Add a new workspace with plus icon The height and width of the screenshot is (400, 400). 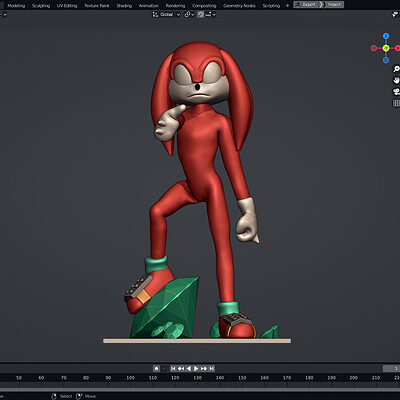[288, 6]
